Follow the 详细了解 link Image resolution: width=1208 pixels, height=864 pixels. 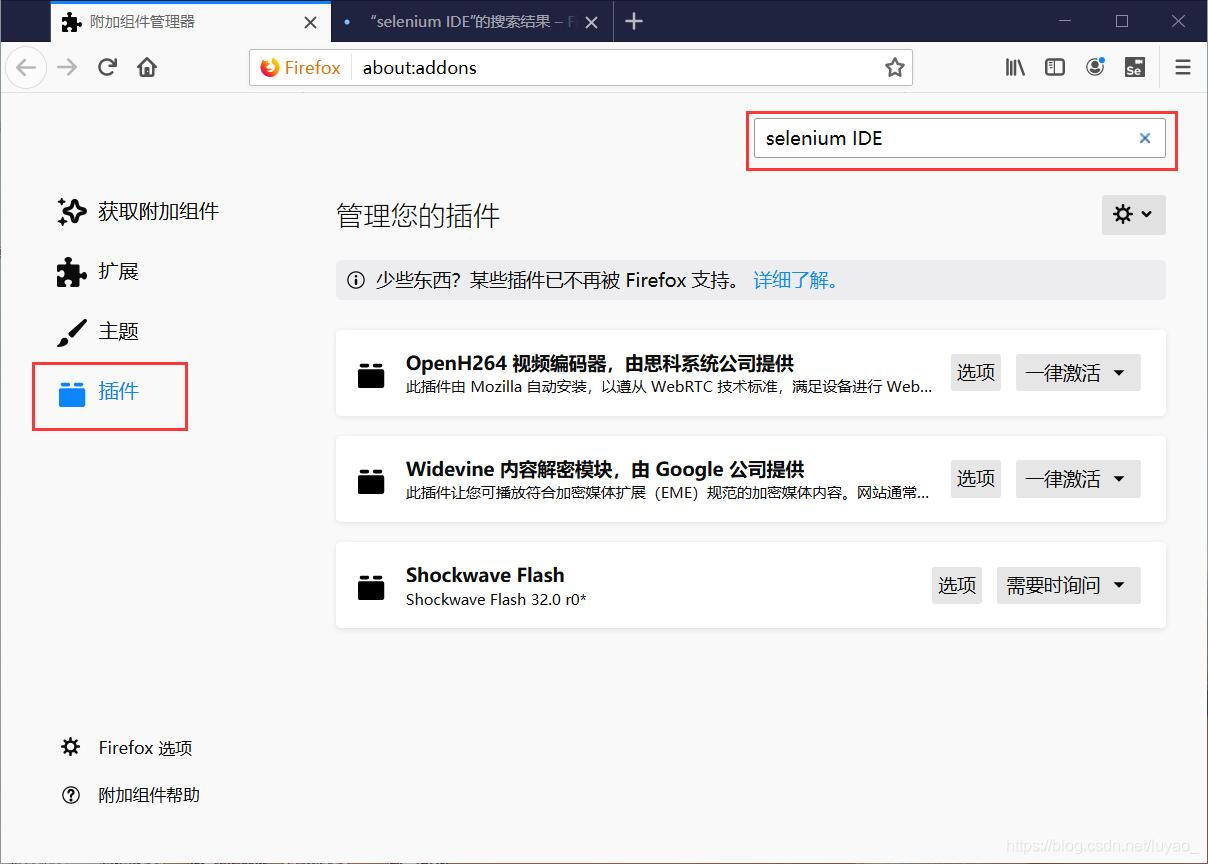tap(795, 281)
